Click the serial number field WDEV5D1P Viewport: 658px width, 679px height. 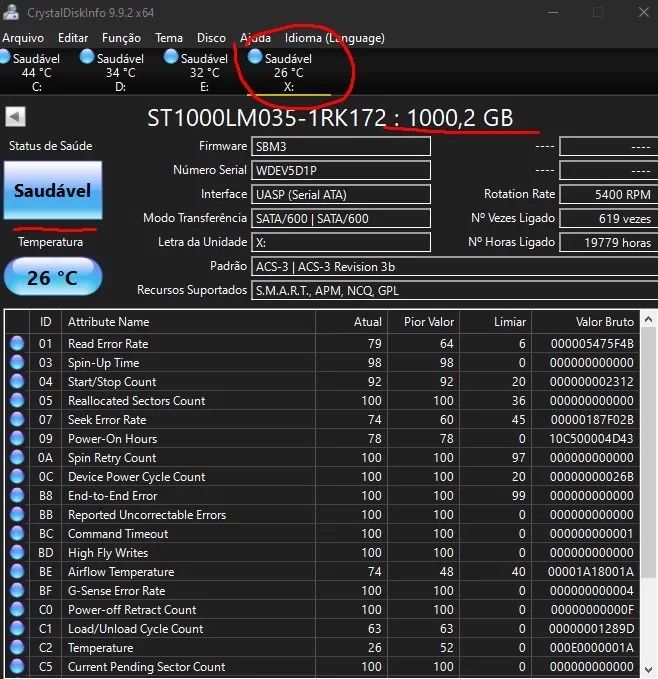pyautogui.click(x=341, y=170)
